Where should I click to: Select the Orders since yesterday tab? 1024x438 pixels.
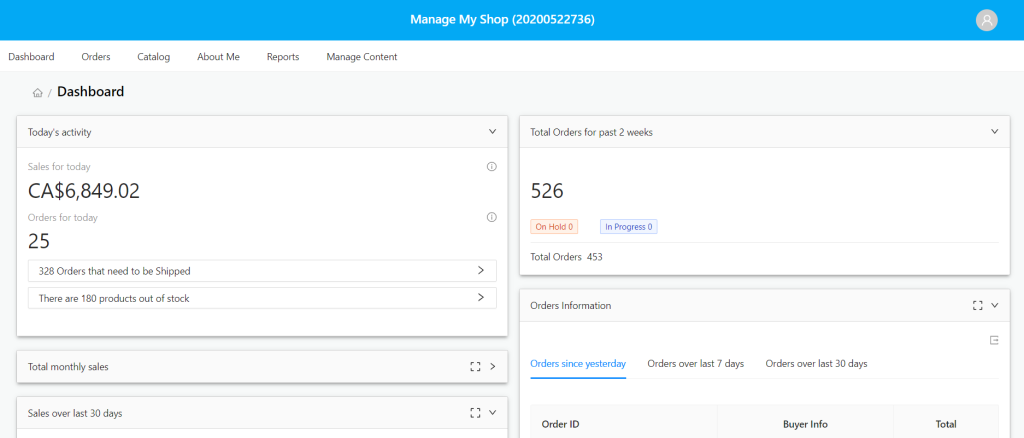click(x=578, y=364)
